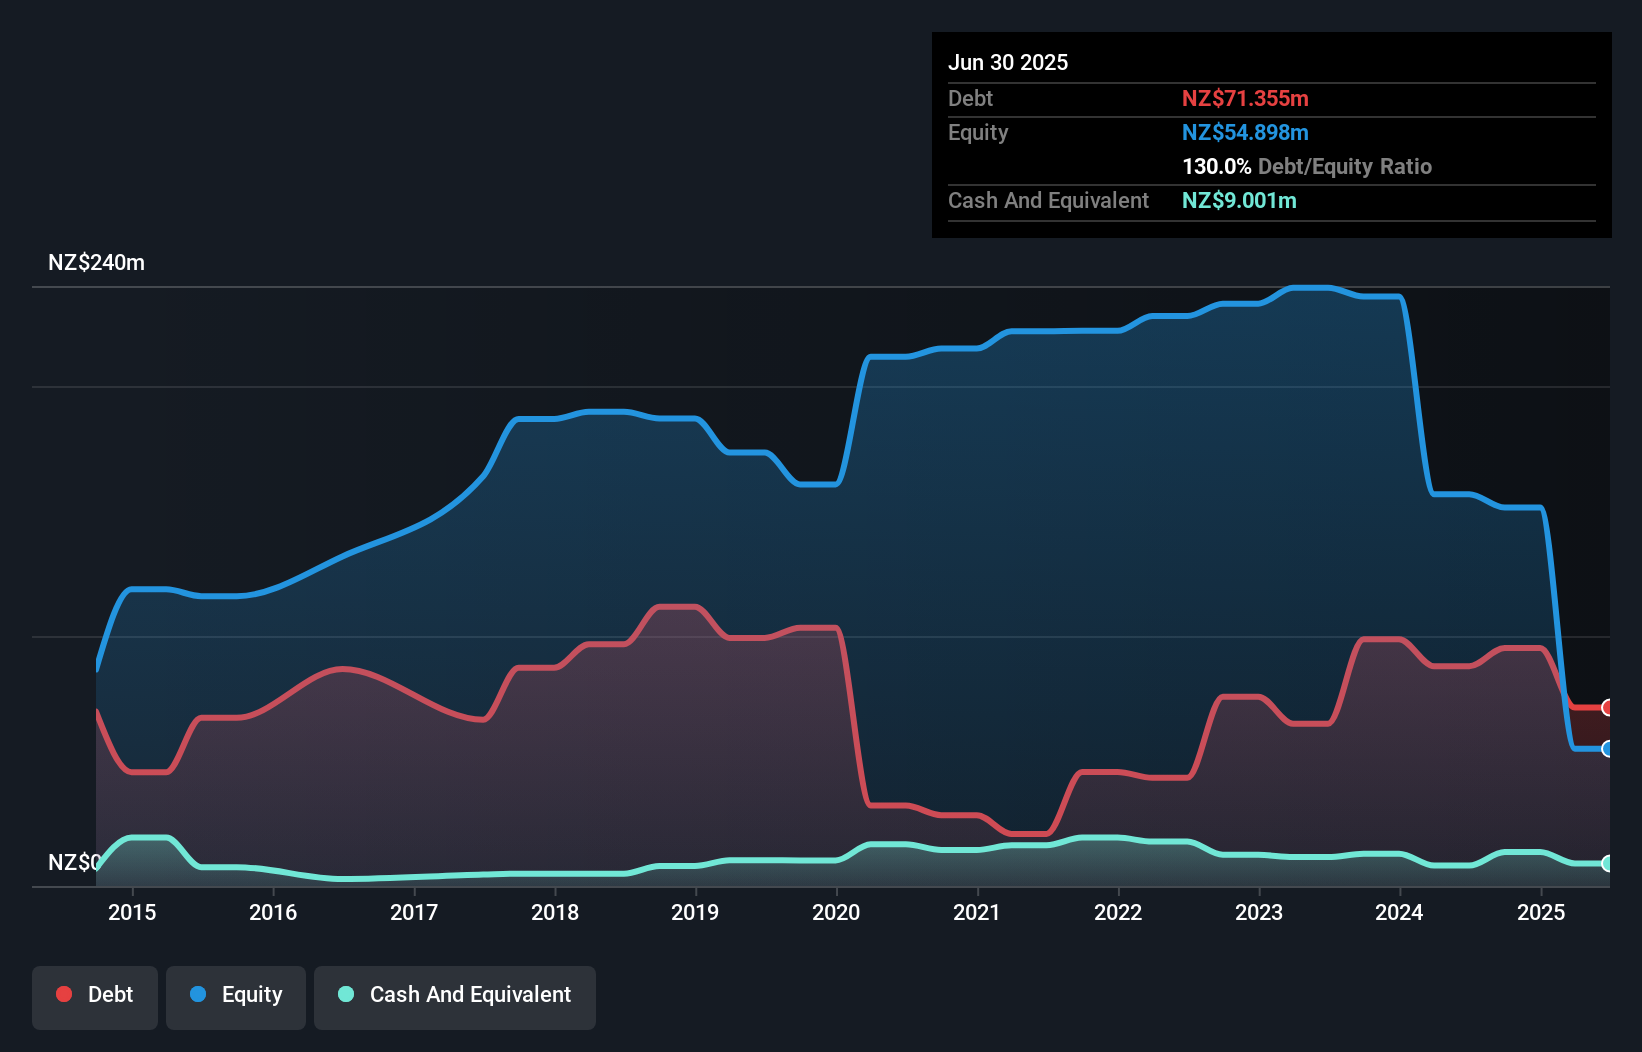Click the NZ$9.001m cash value in tooltip
Viewport: 1642px width, 1052px height.
[x=1239, y=200]
